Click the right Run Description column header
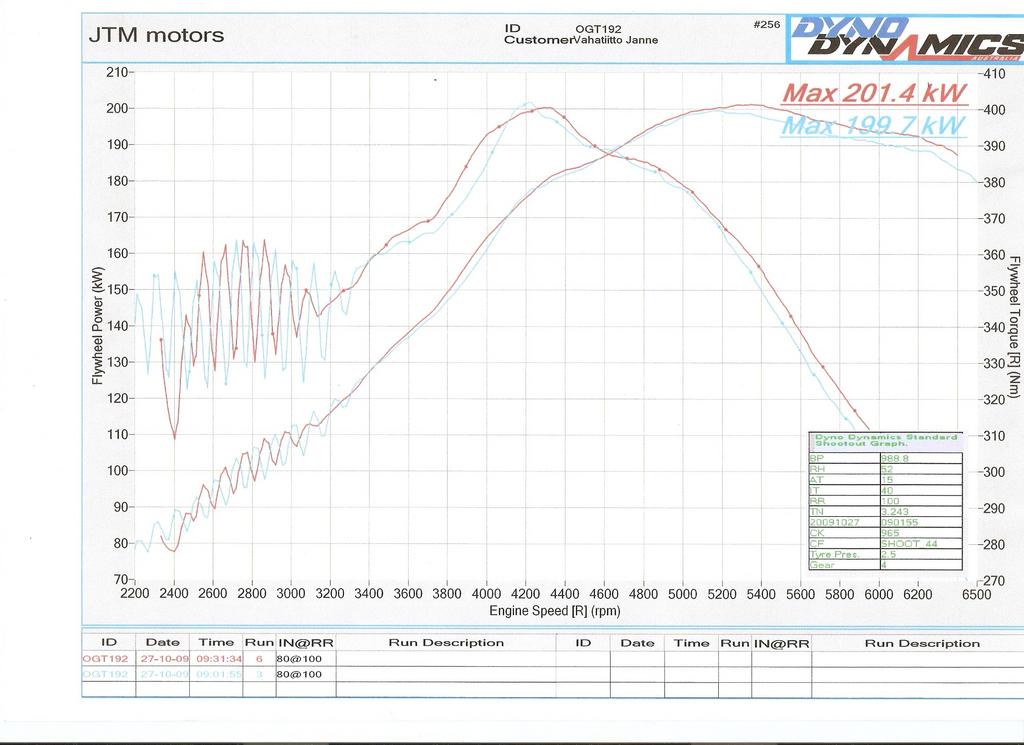1024x745 pixels. (921, 642)
